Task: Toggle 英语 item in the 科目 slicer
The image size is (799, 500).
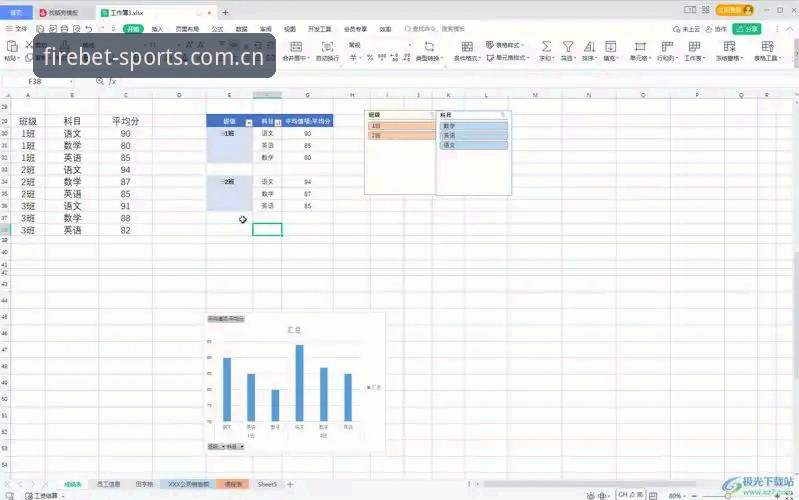Action: [x=473, y=135]
